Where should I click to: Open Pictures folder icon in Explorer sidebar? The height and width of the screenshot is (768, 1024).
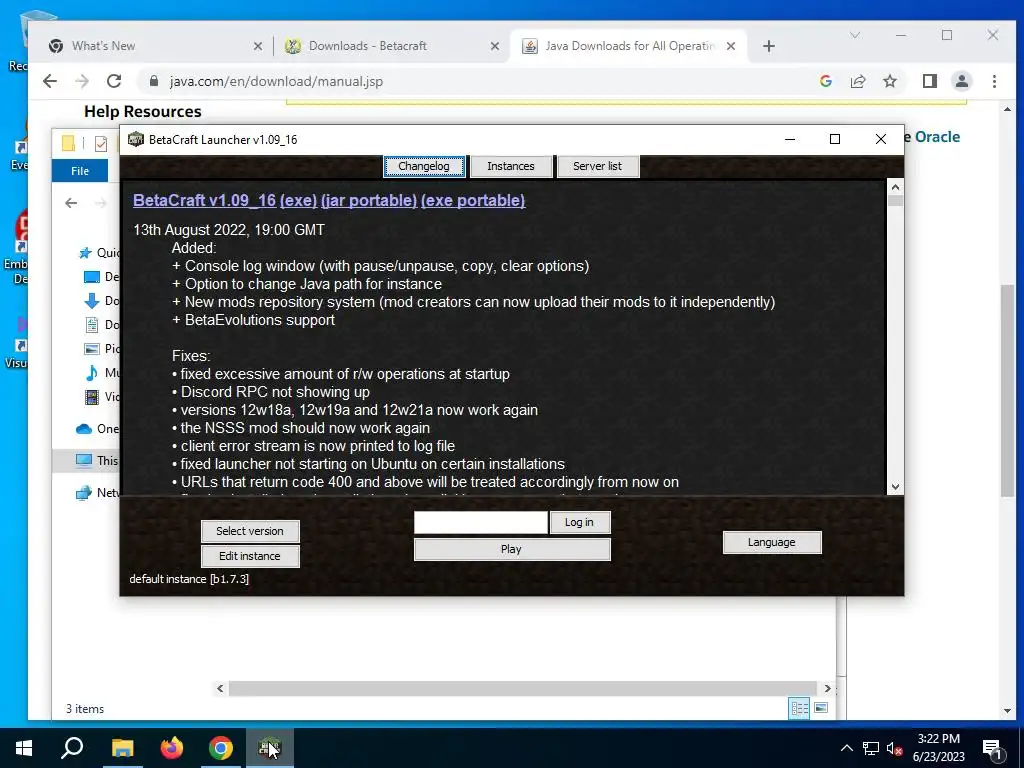pyautogui.click(x=92, y=349)
